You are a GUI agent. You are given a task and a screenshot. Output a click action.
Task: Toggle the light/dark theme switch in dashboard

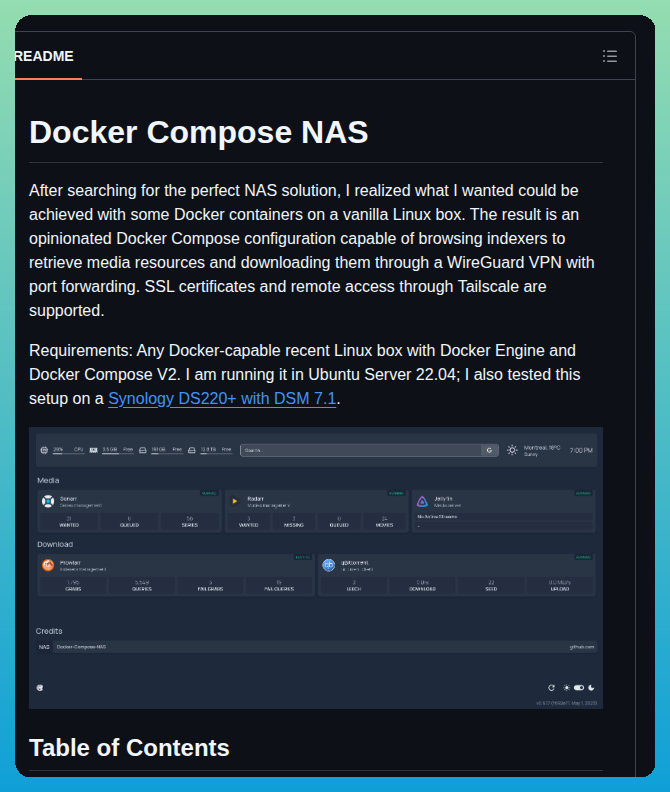coord(579,687)
